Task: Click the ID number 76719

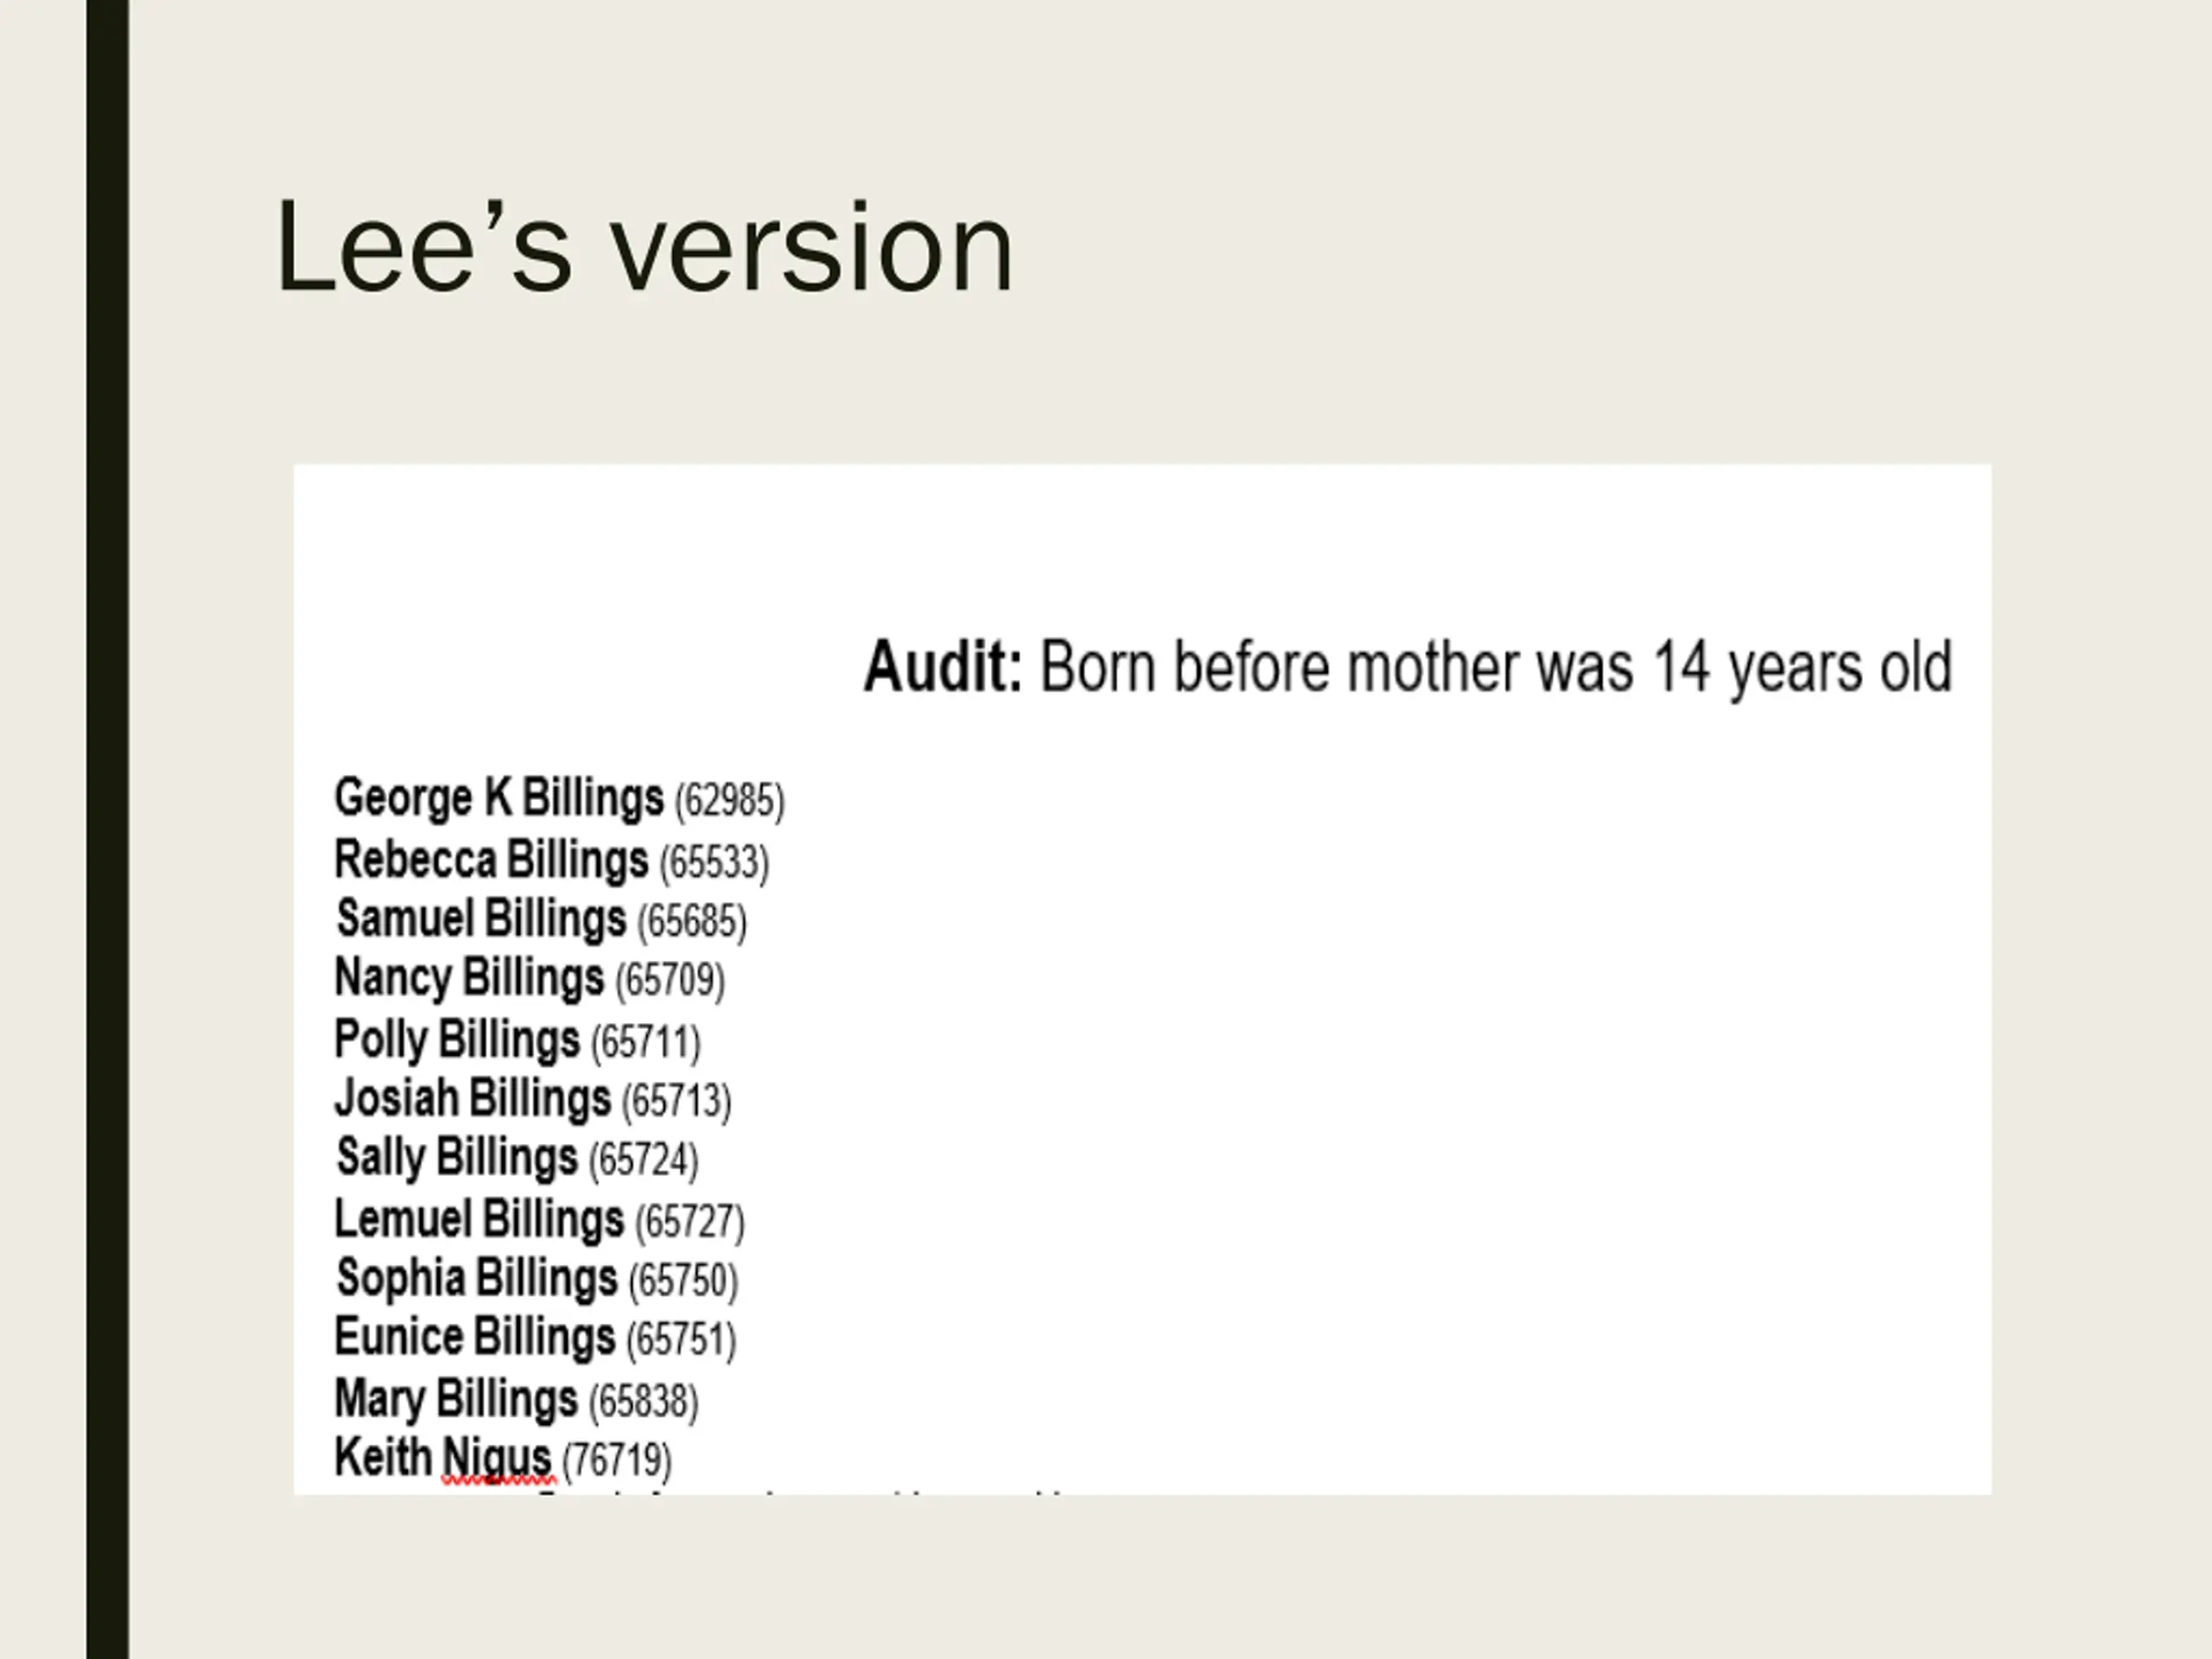Action: pyautogui.click(x=617, y=1460)
